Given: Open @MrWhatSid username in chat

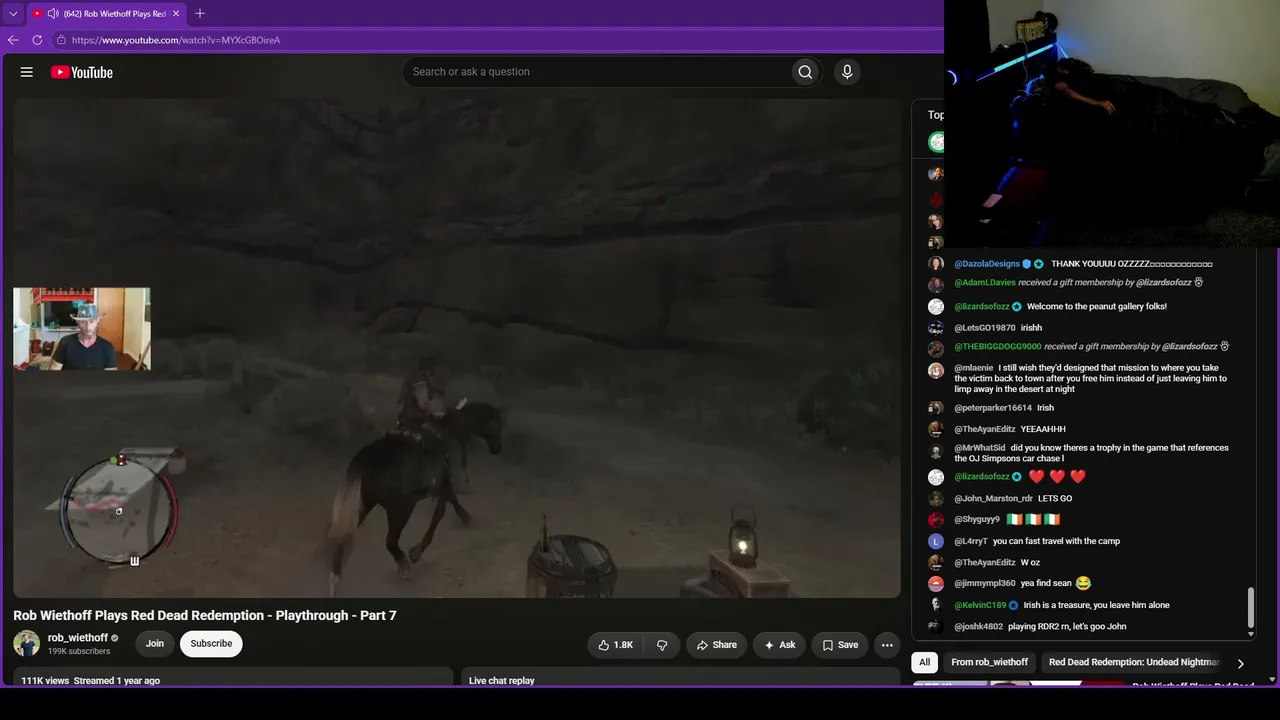Looking at the screenshot, I should pos(980,448).
